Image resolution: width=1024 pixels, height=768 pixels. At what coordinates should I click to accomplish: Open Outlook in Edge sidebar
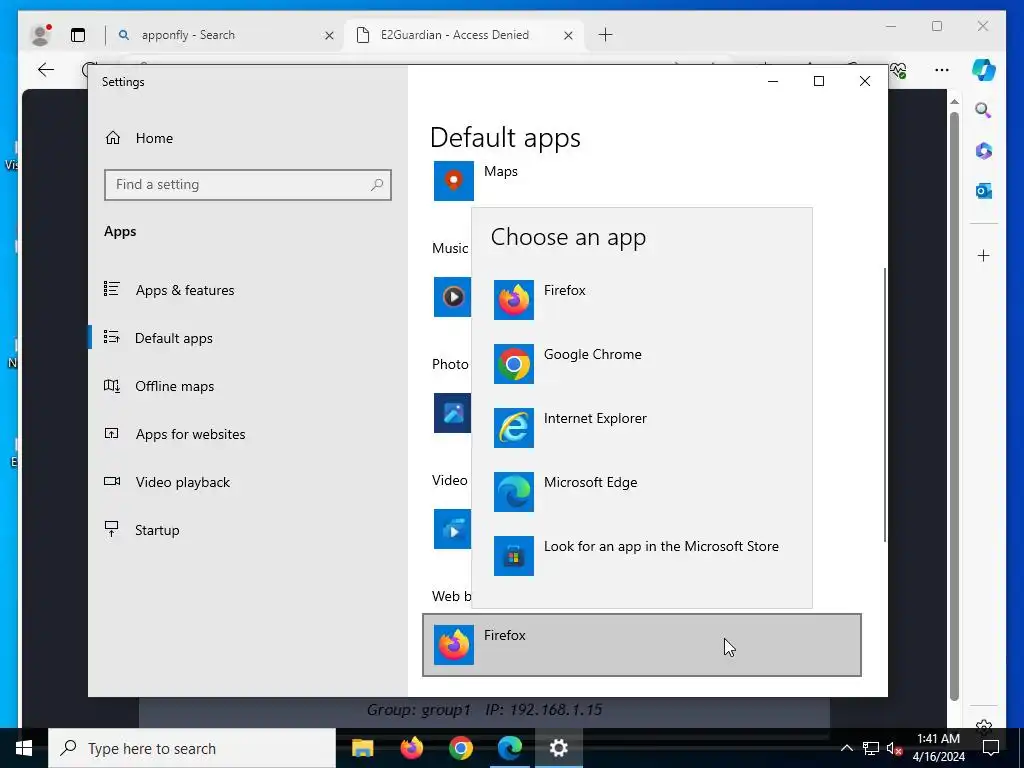coord(984,191)
